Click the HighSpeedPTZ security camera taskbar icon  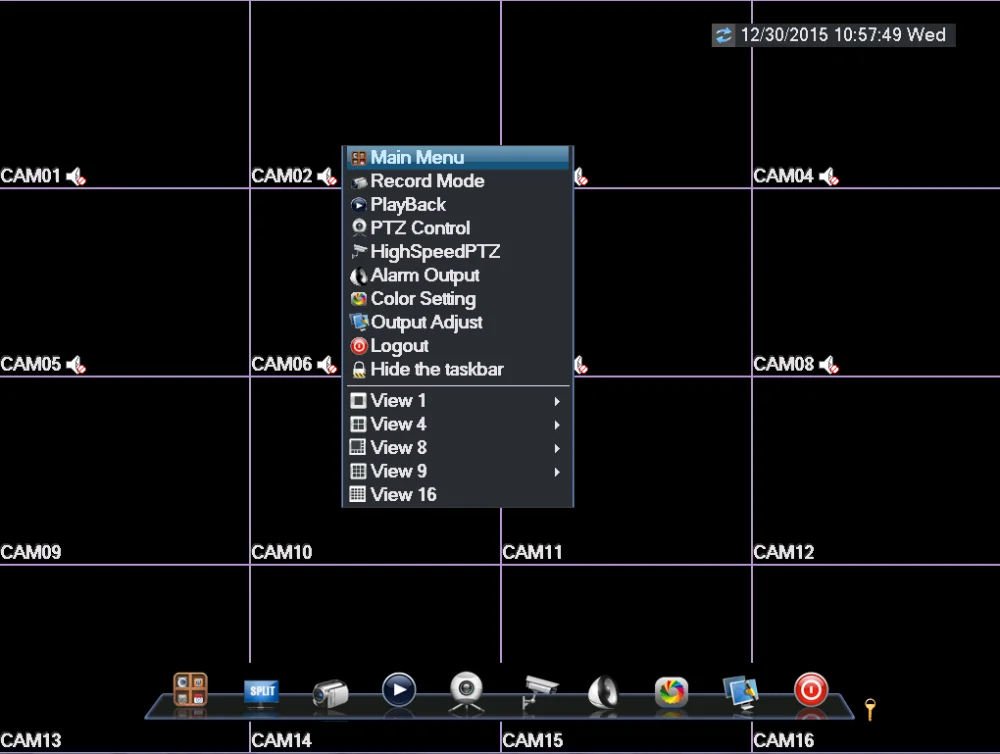(540, 691)
